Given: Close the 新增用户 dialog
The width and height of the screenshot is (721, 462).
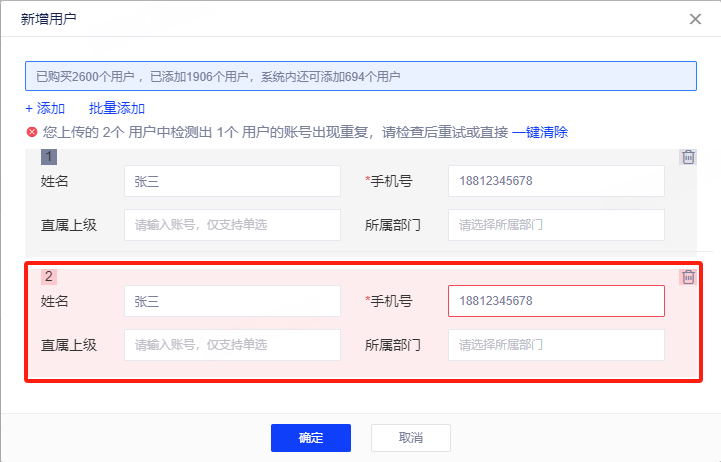Looking at the screenshot, I should pyautogui.click(x=695, y=18).
